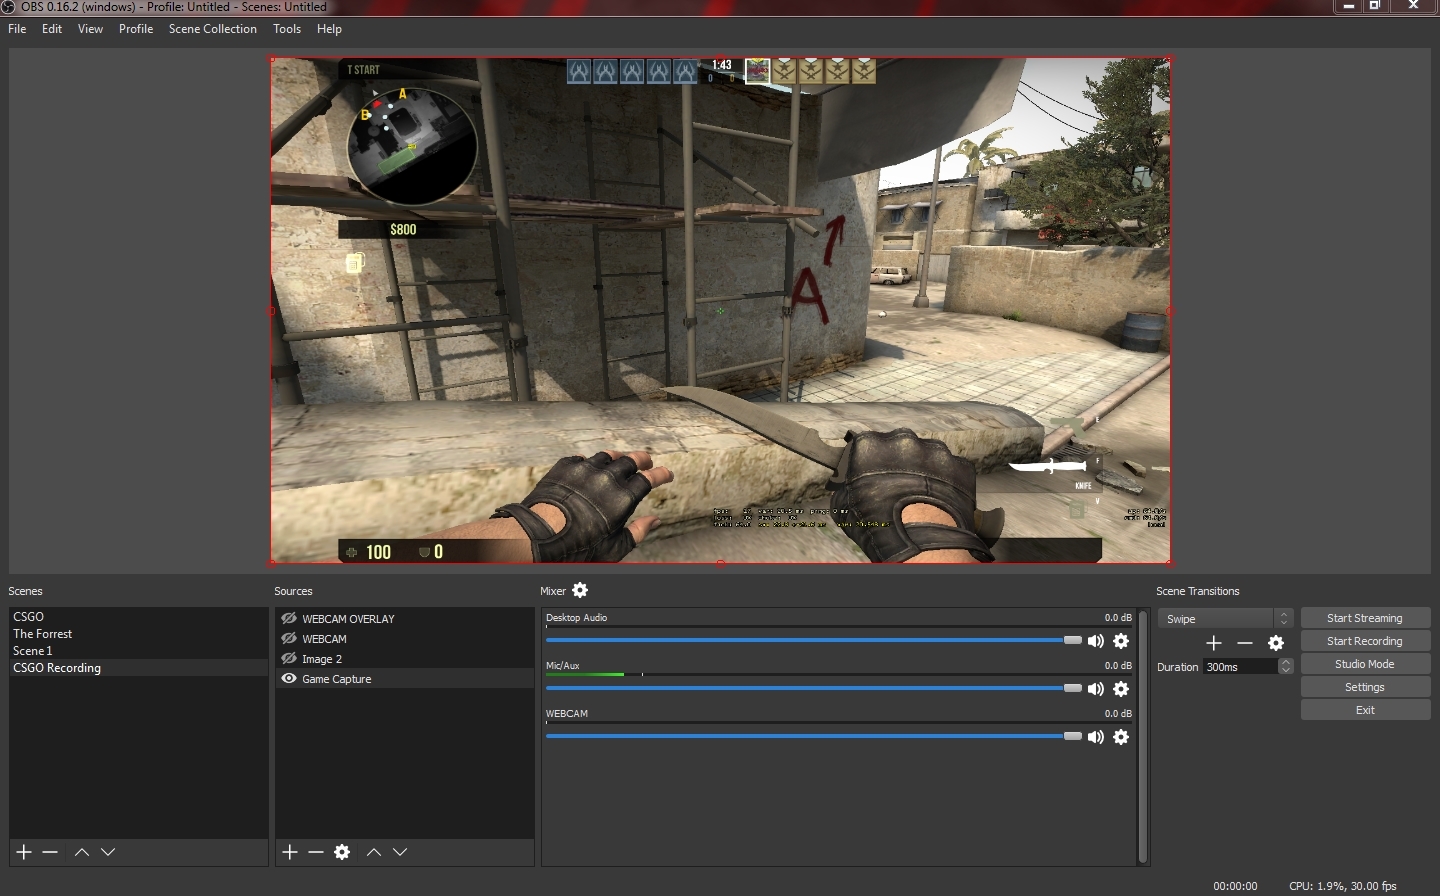1440x896 pixels.
Task: Open transition properties gear icon
Action: pyautogui.click(x=1276, y=643)
